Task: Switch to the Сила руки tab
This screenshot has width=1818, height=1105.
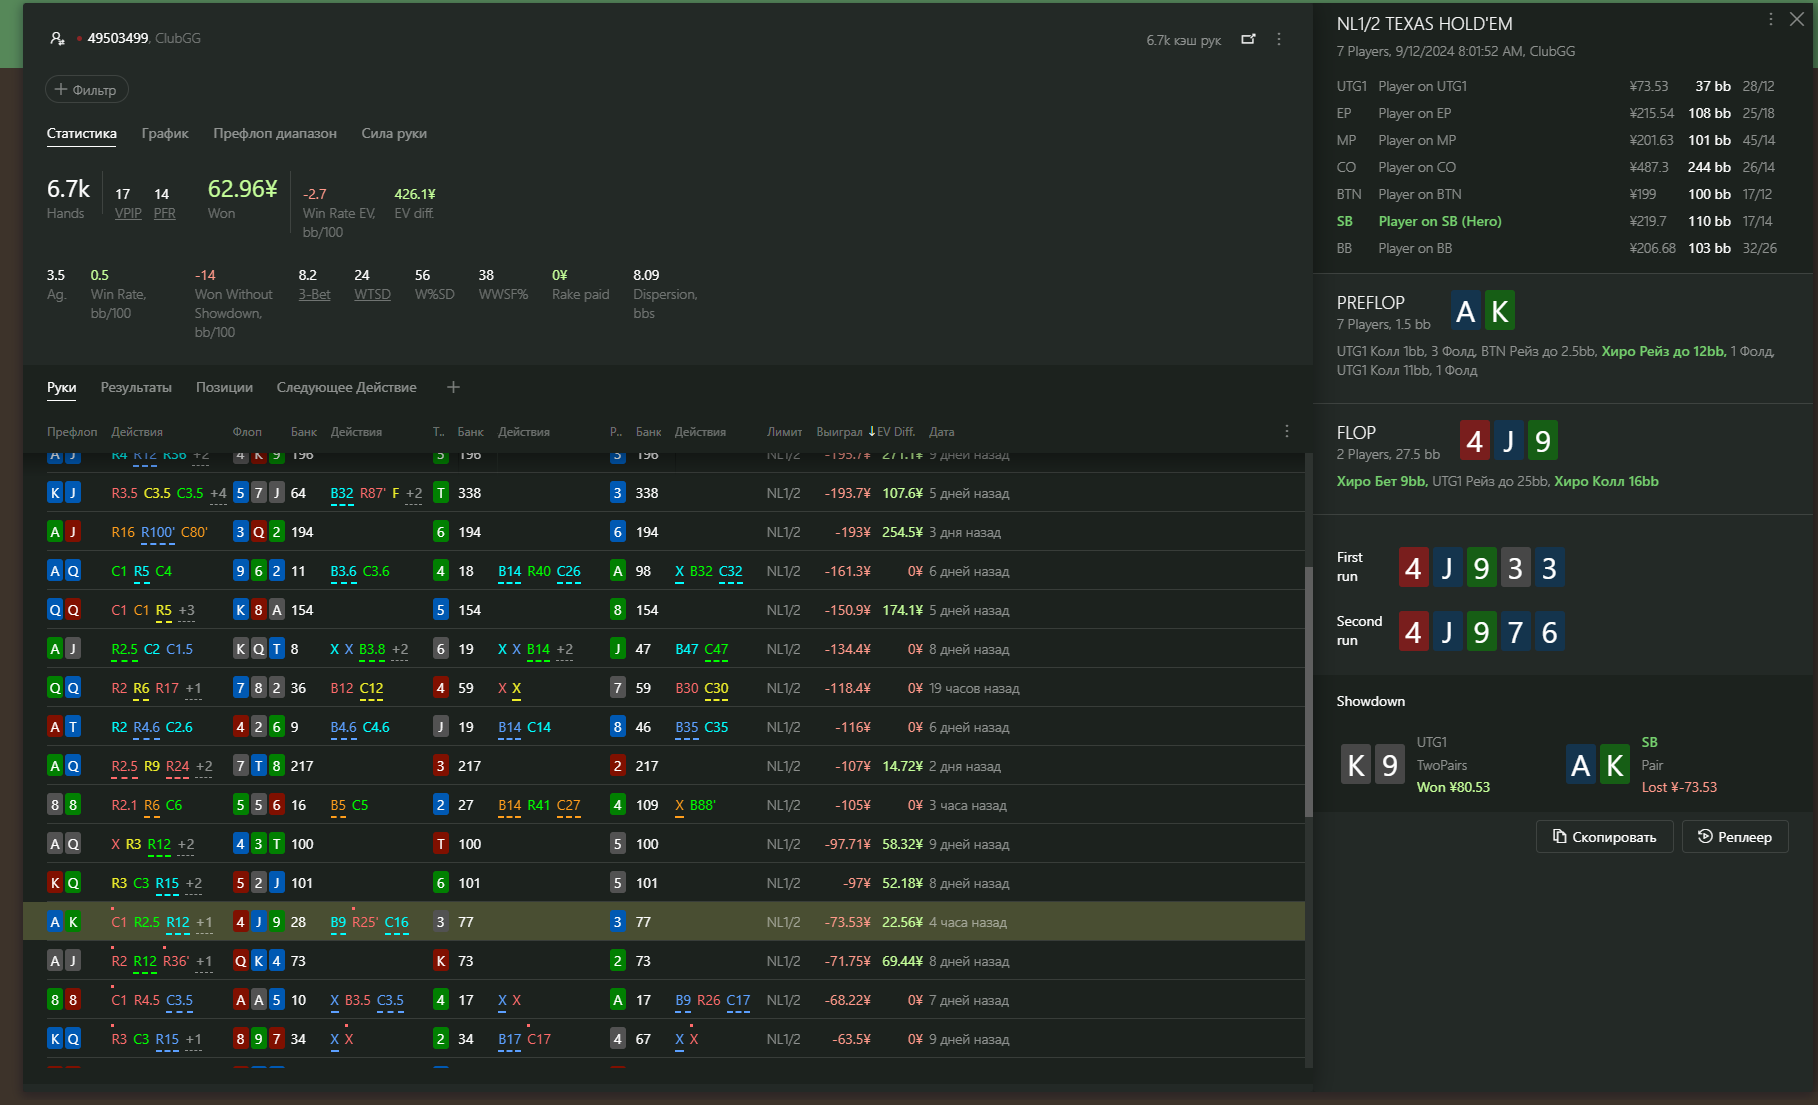Action: coord(394,133)
